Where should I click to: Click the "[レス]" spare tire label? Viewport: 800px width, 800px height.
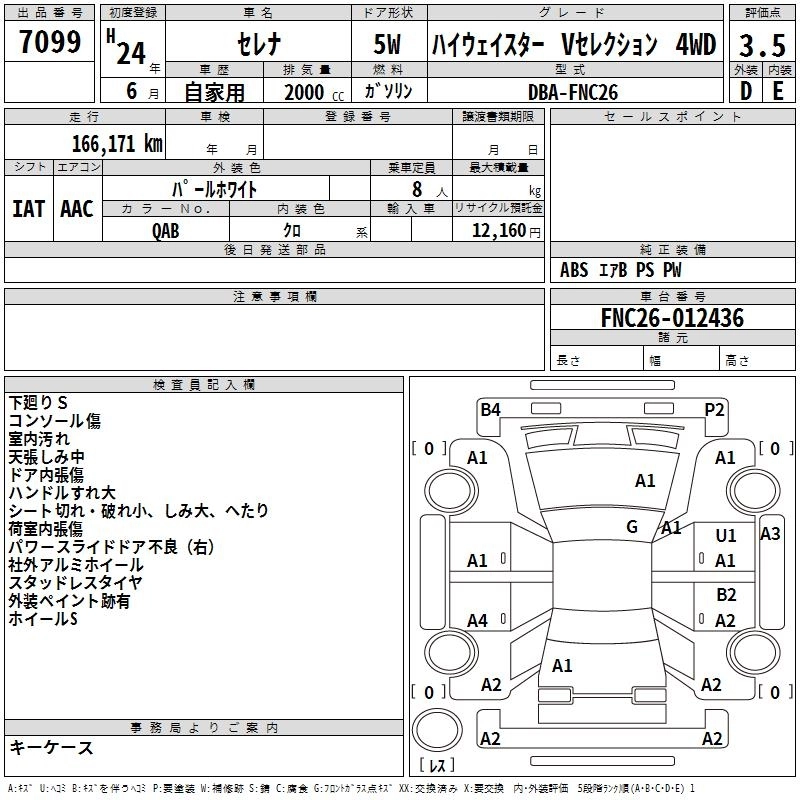tap(437, 765)
